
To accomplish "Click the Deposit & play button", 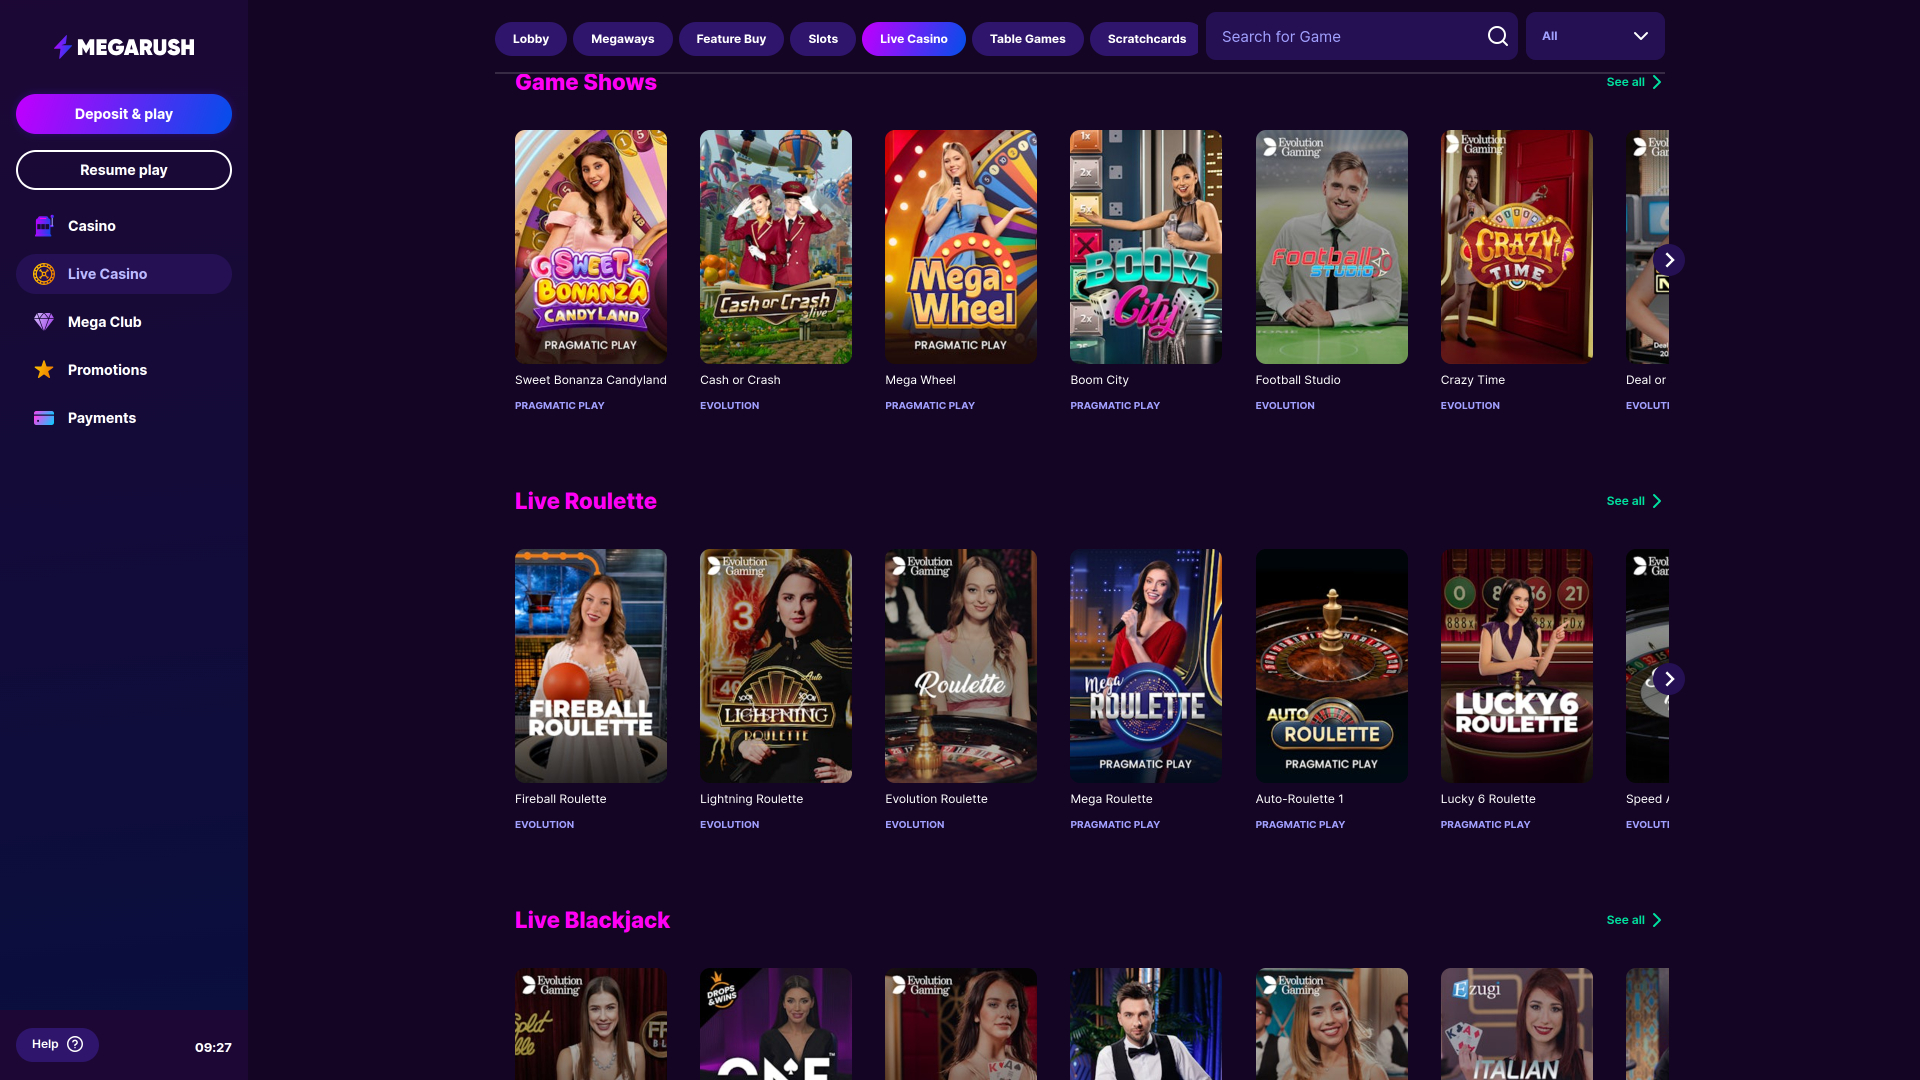I will (x=123, y=113).
